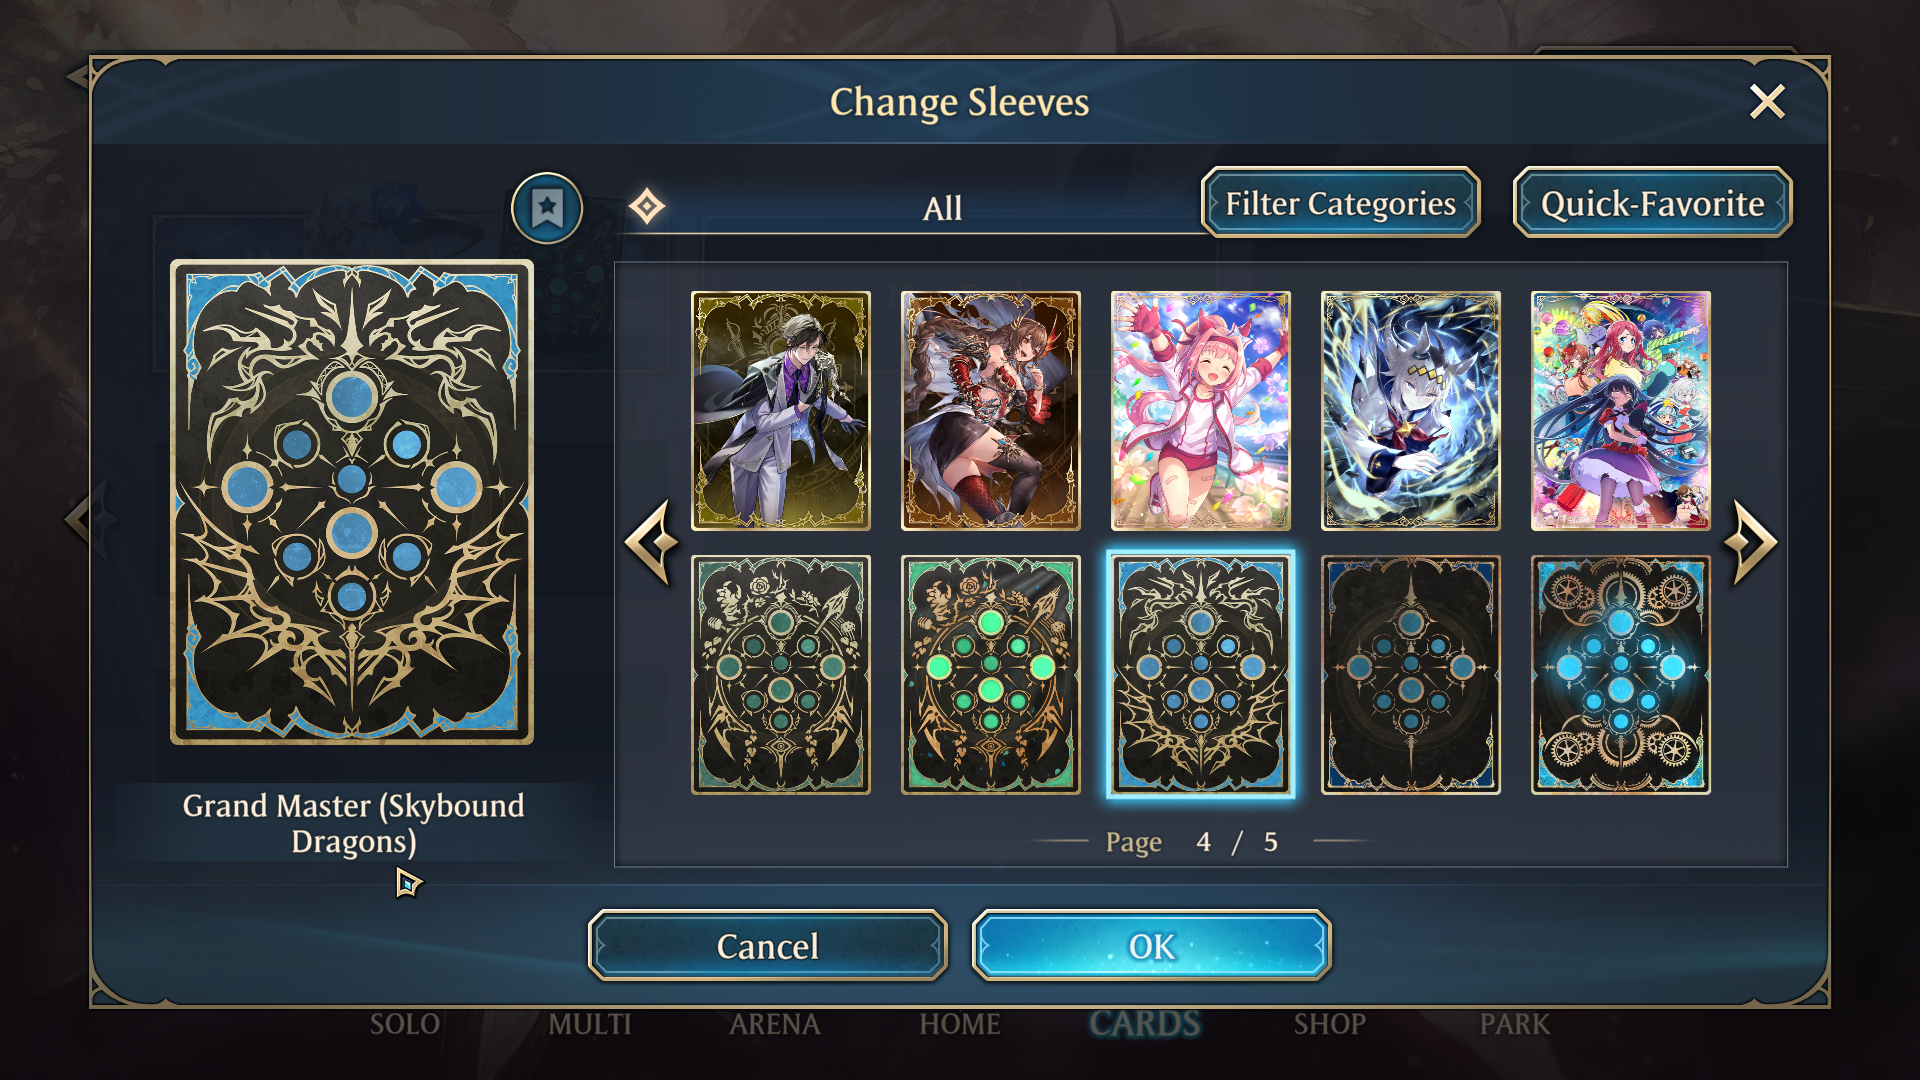Click the diamond icon beside All
Viewport: 1920px width, 1080px height.
(x=647, y=207)
